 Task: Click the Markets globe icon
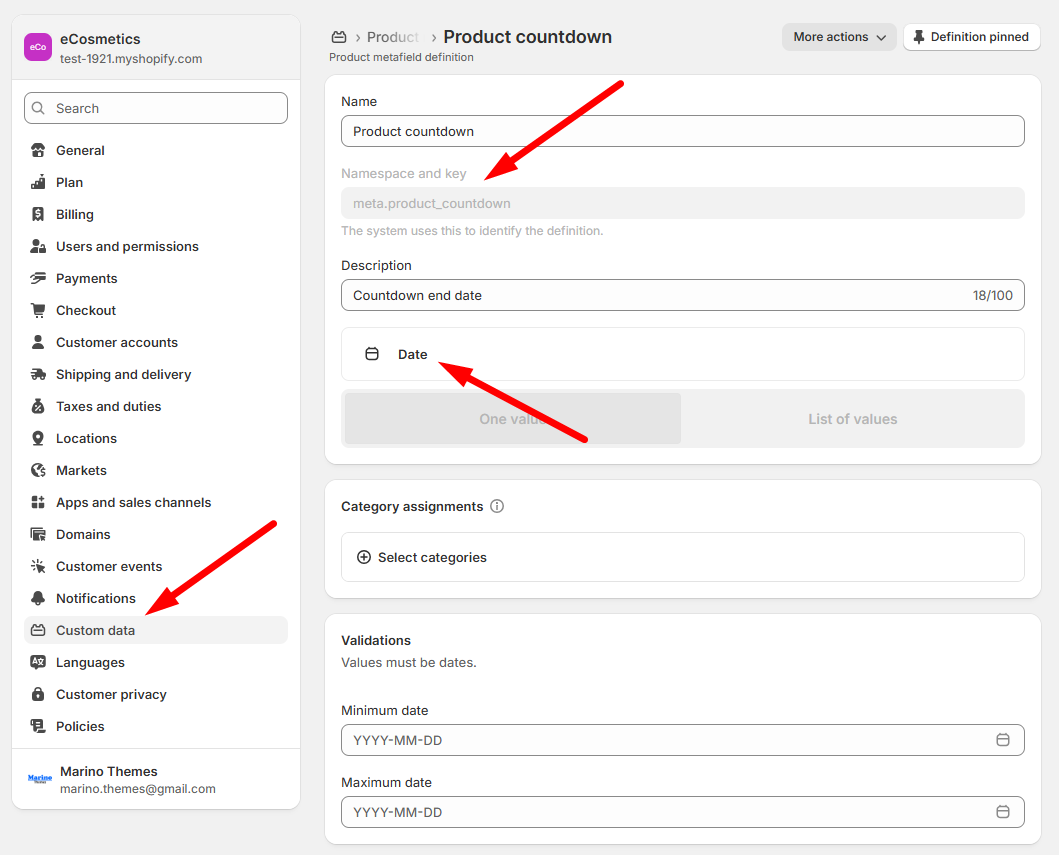(38, 470)
